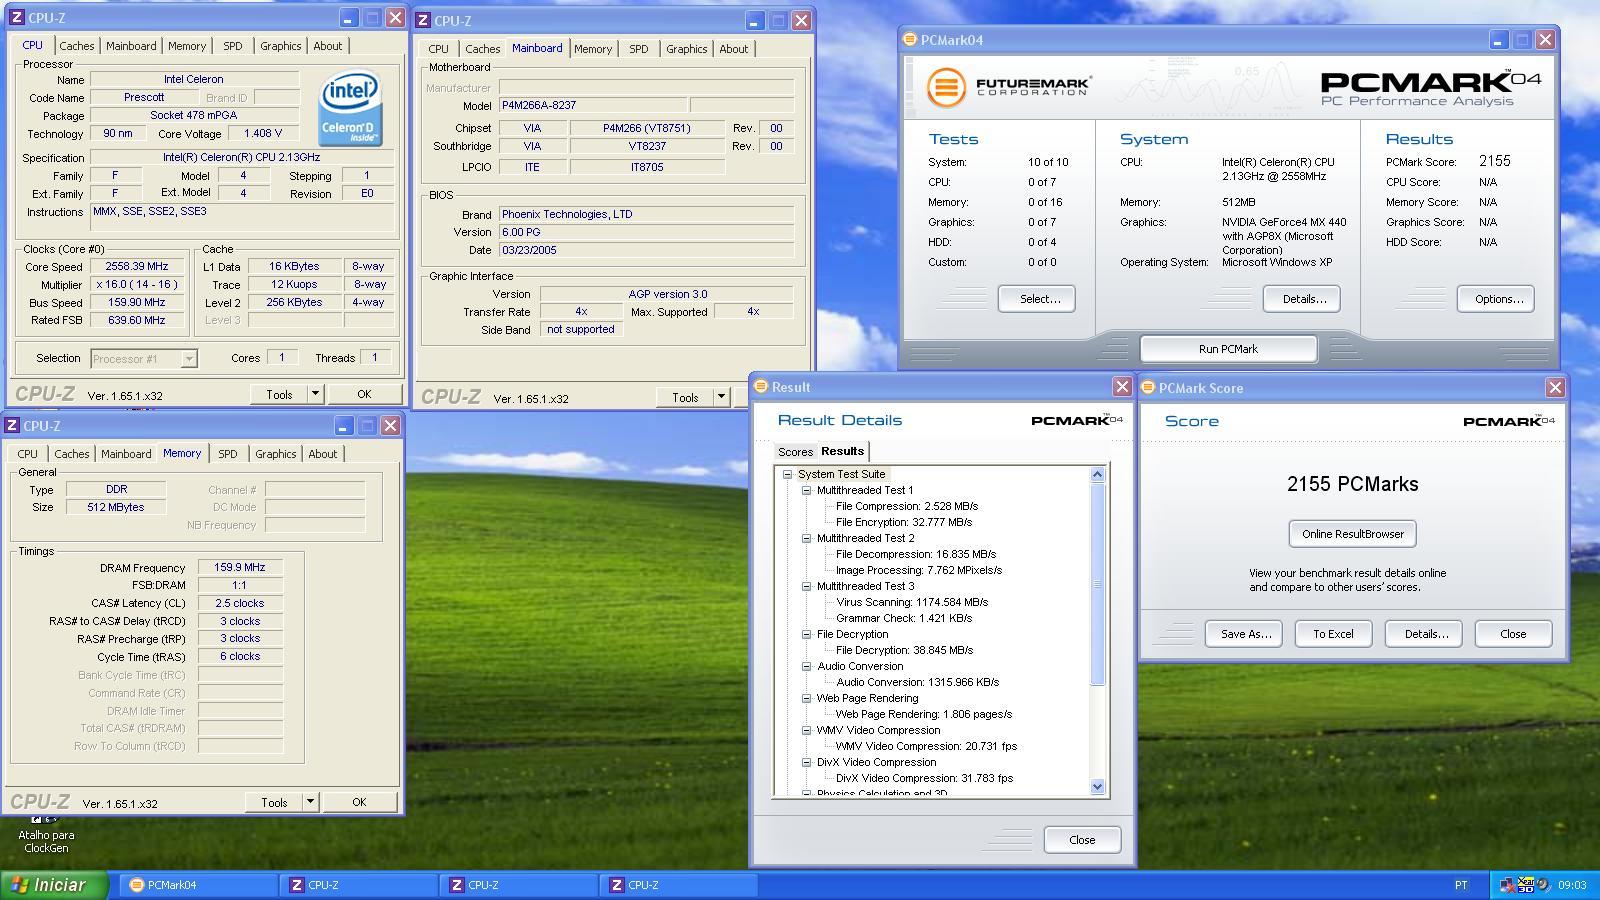Image resolution: width=1600 pixels, height=900 pixels.
Task: Close the Result window with X
Action: click(x=1121, y=387)
